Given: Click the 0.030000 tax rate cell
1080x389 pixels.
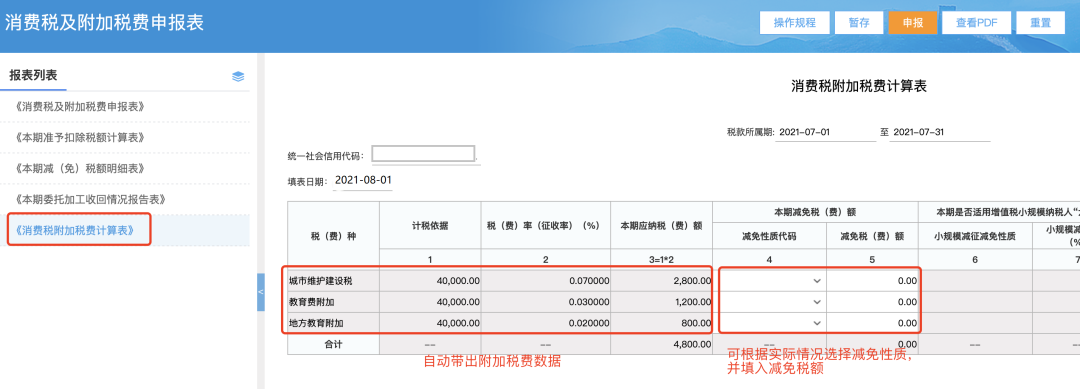Looking at the screenshot, I should click(x=546, y=302).
